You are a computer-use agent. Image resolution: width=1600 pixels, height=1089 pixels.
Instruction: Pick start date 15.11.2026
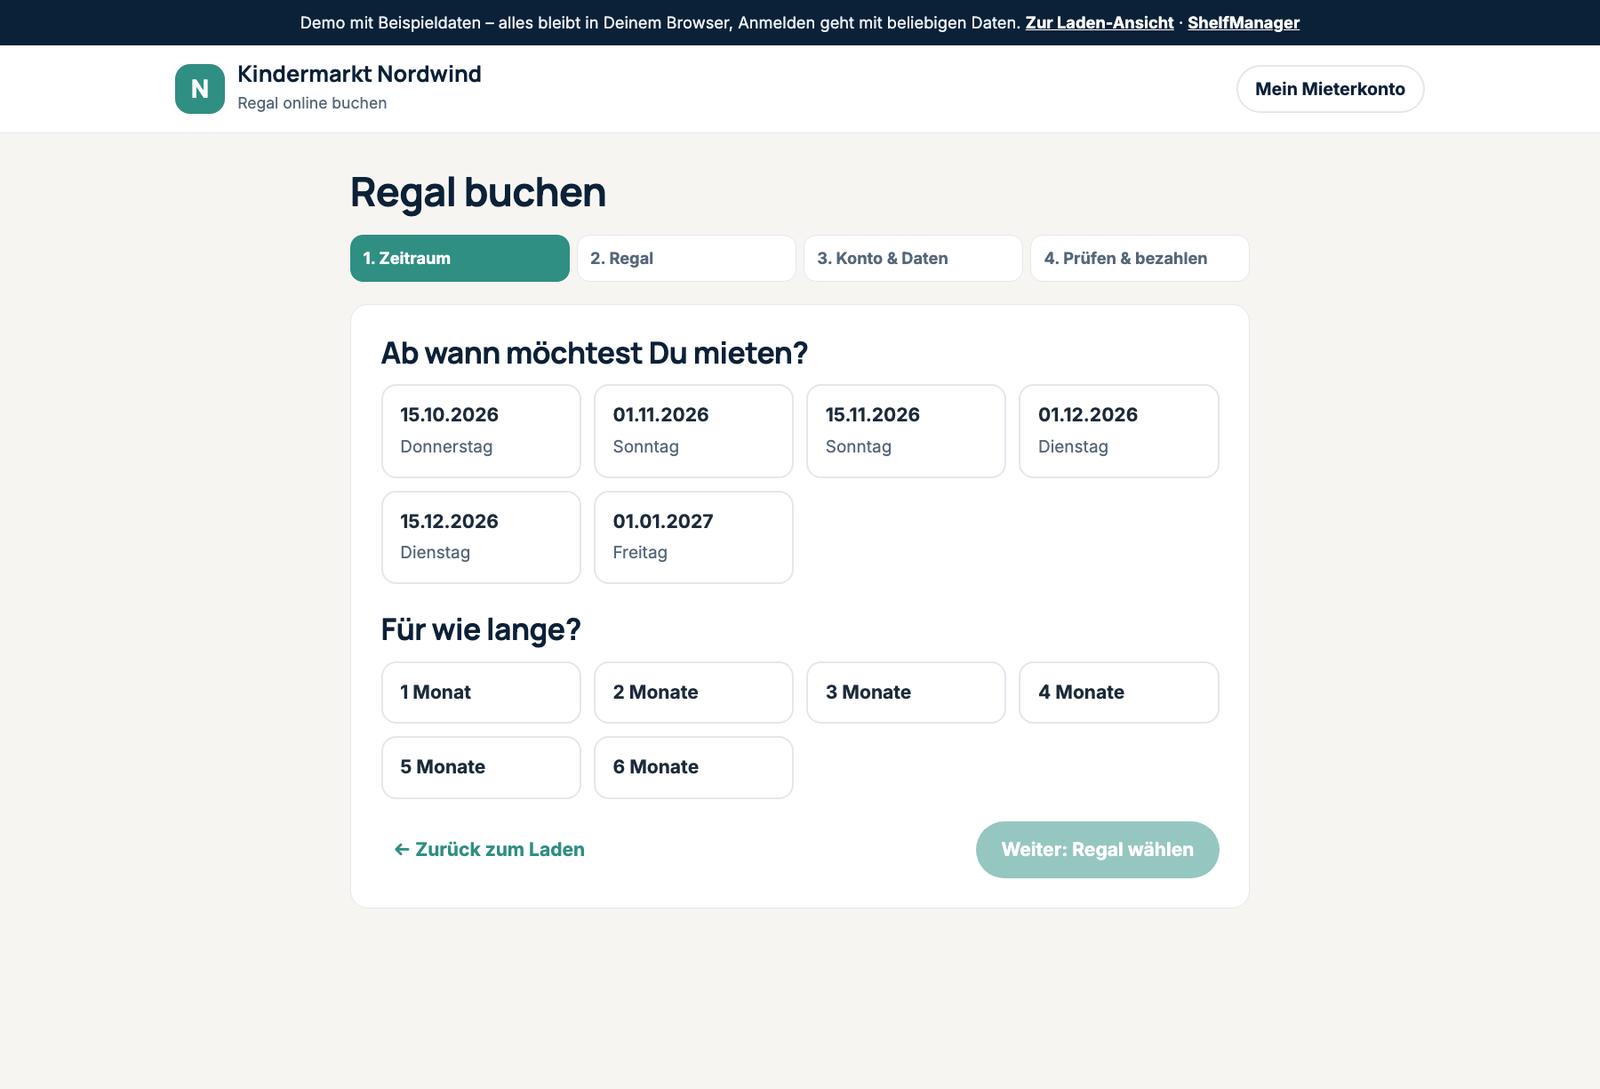(x=906, y=431)
